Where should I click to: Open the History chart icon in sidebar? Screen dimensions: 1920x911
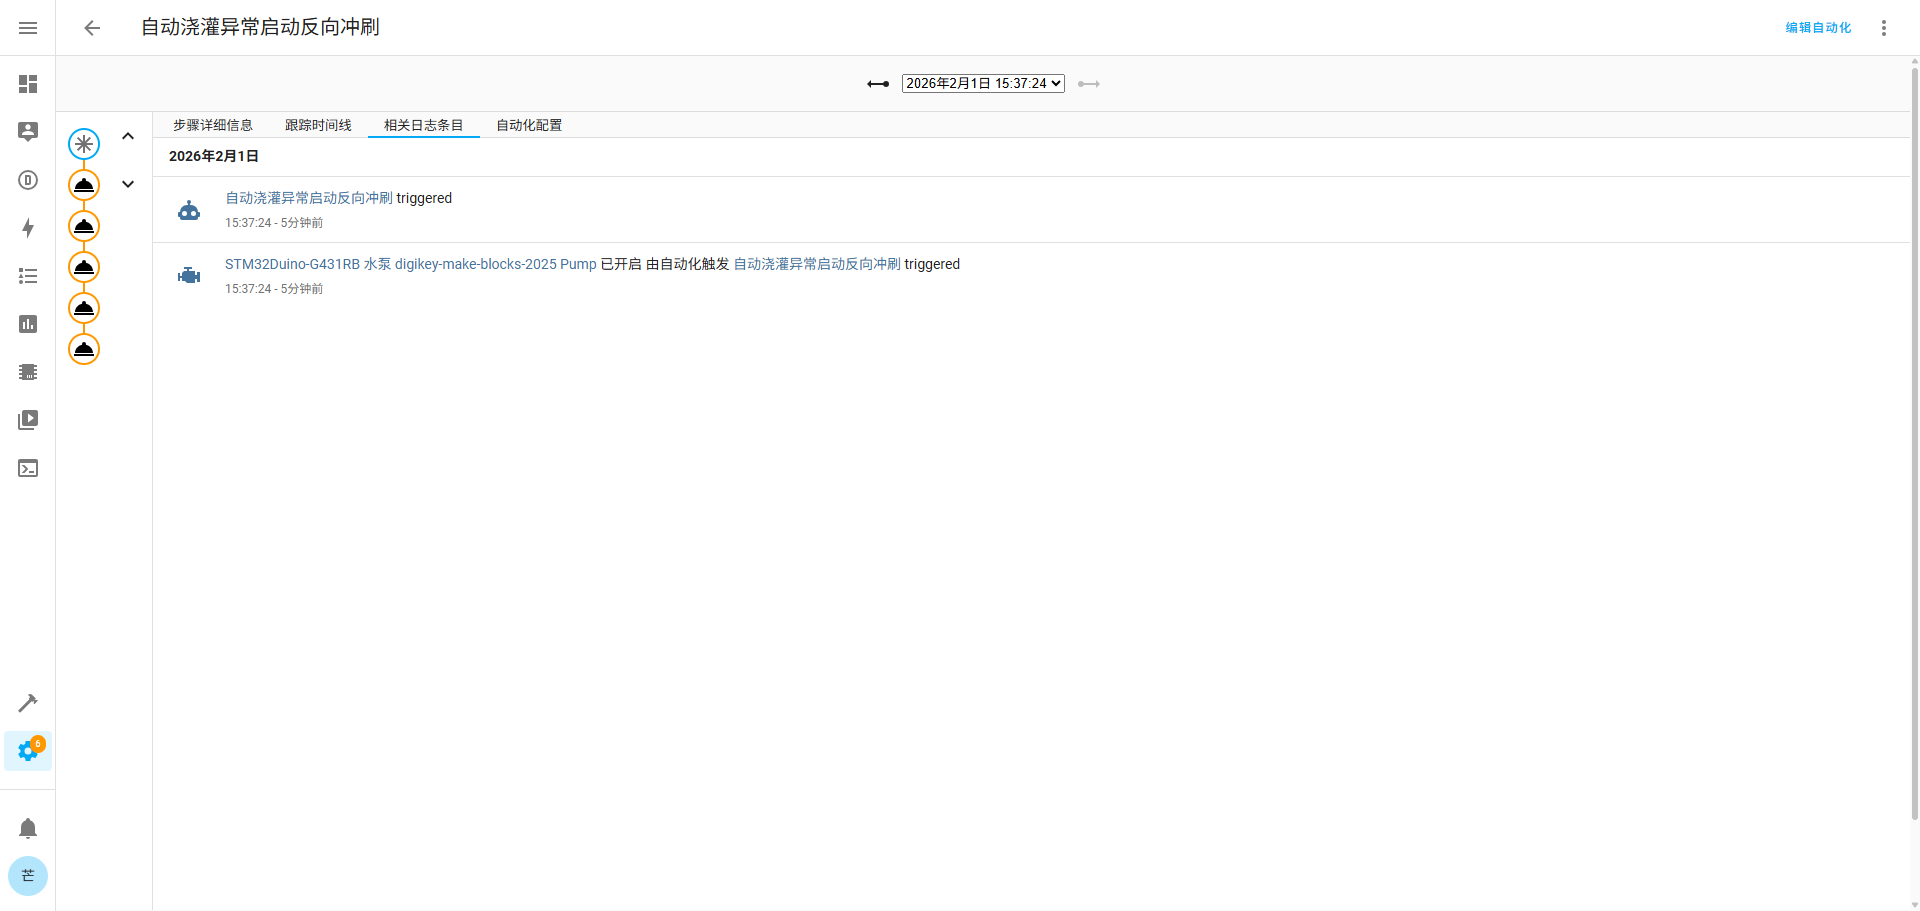point(28,324)
